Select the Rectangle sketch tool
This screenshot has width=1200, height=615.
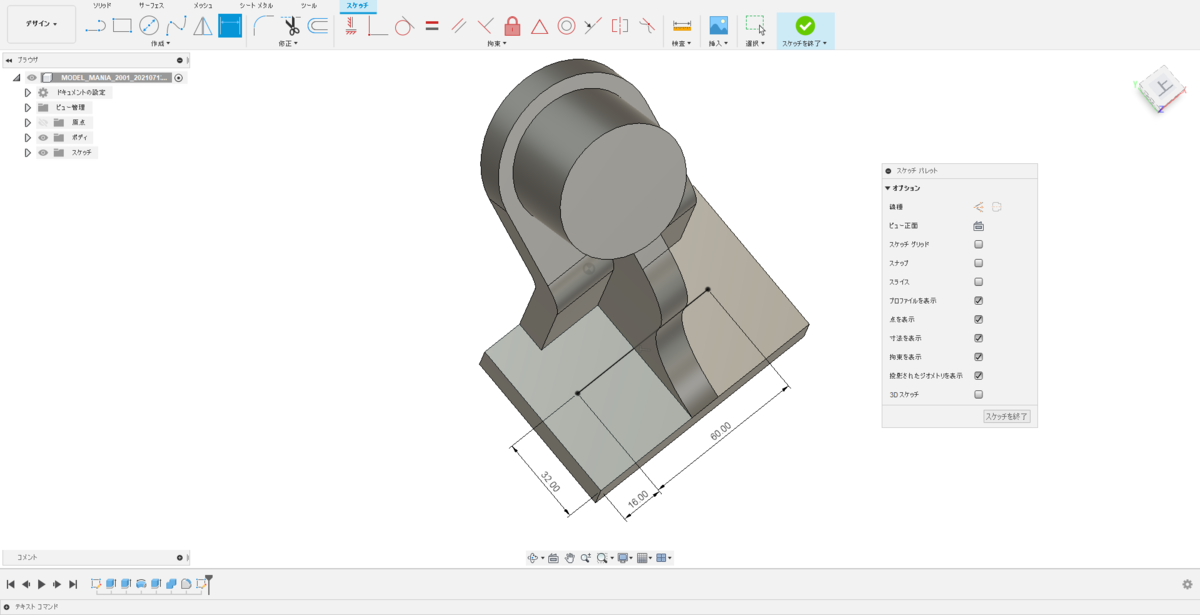[122, 26]
